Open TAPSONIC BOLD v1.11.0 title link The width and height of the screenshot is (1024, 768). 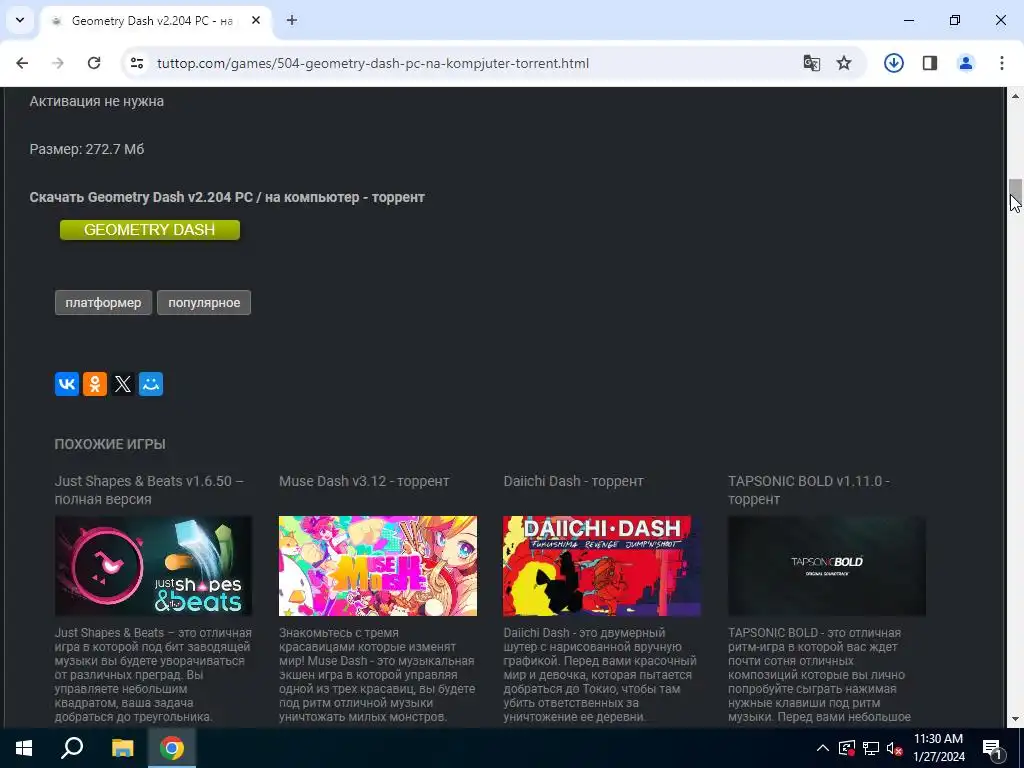[x=808, y=490]
